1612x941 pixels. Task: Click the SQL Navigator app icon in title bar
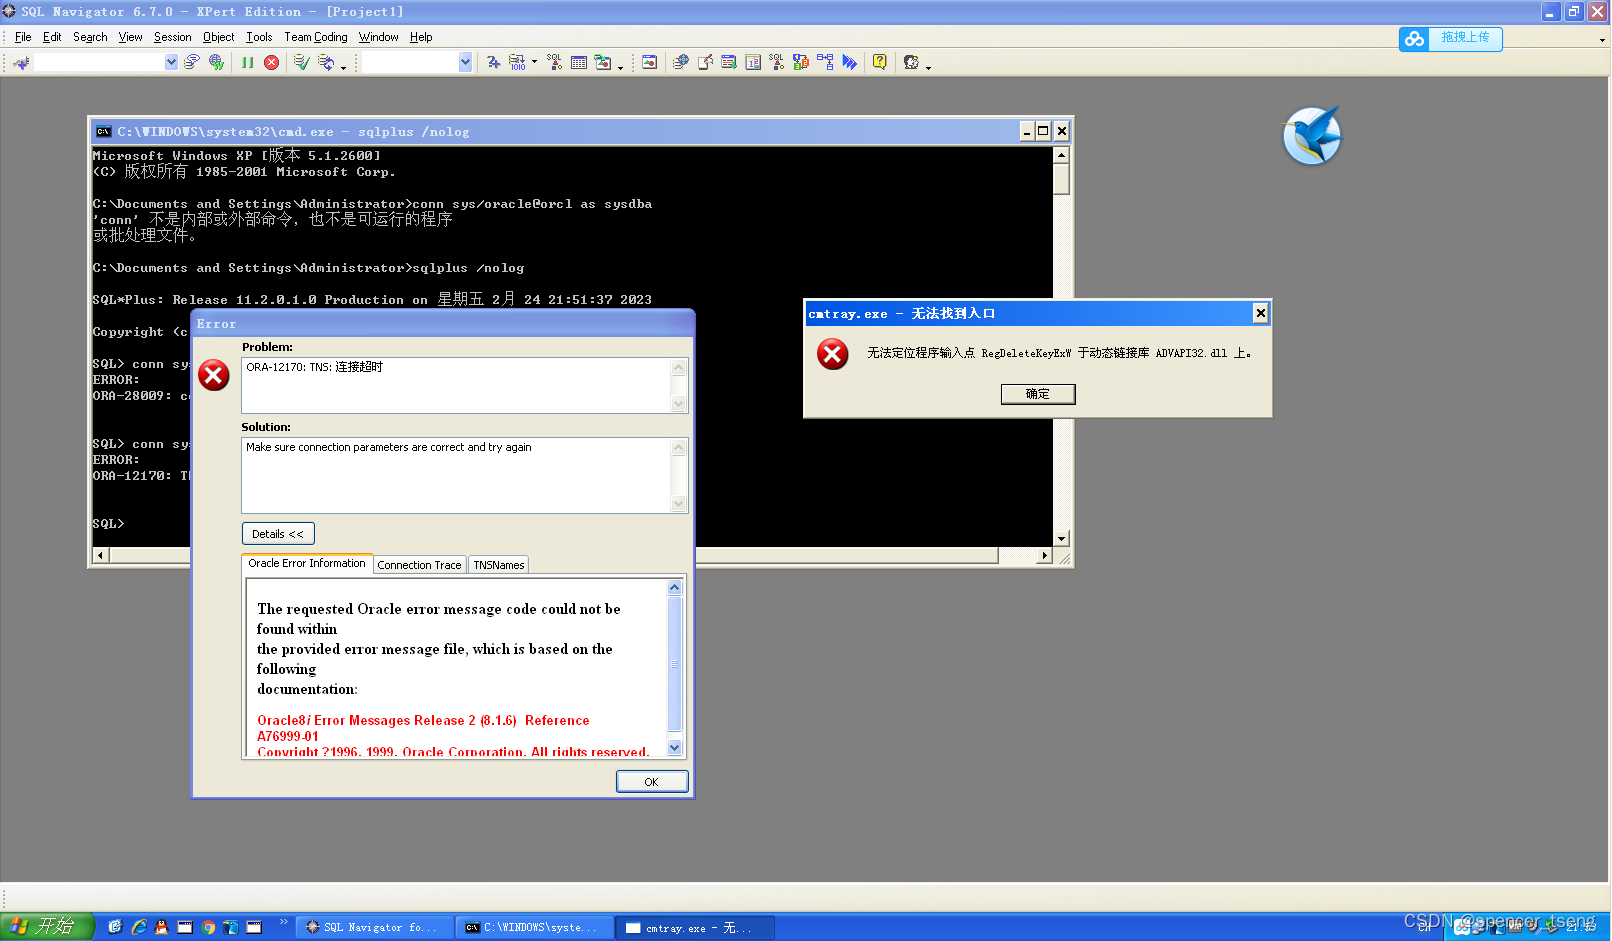(x=9, y=11)
